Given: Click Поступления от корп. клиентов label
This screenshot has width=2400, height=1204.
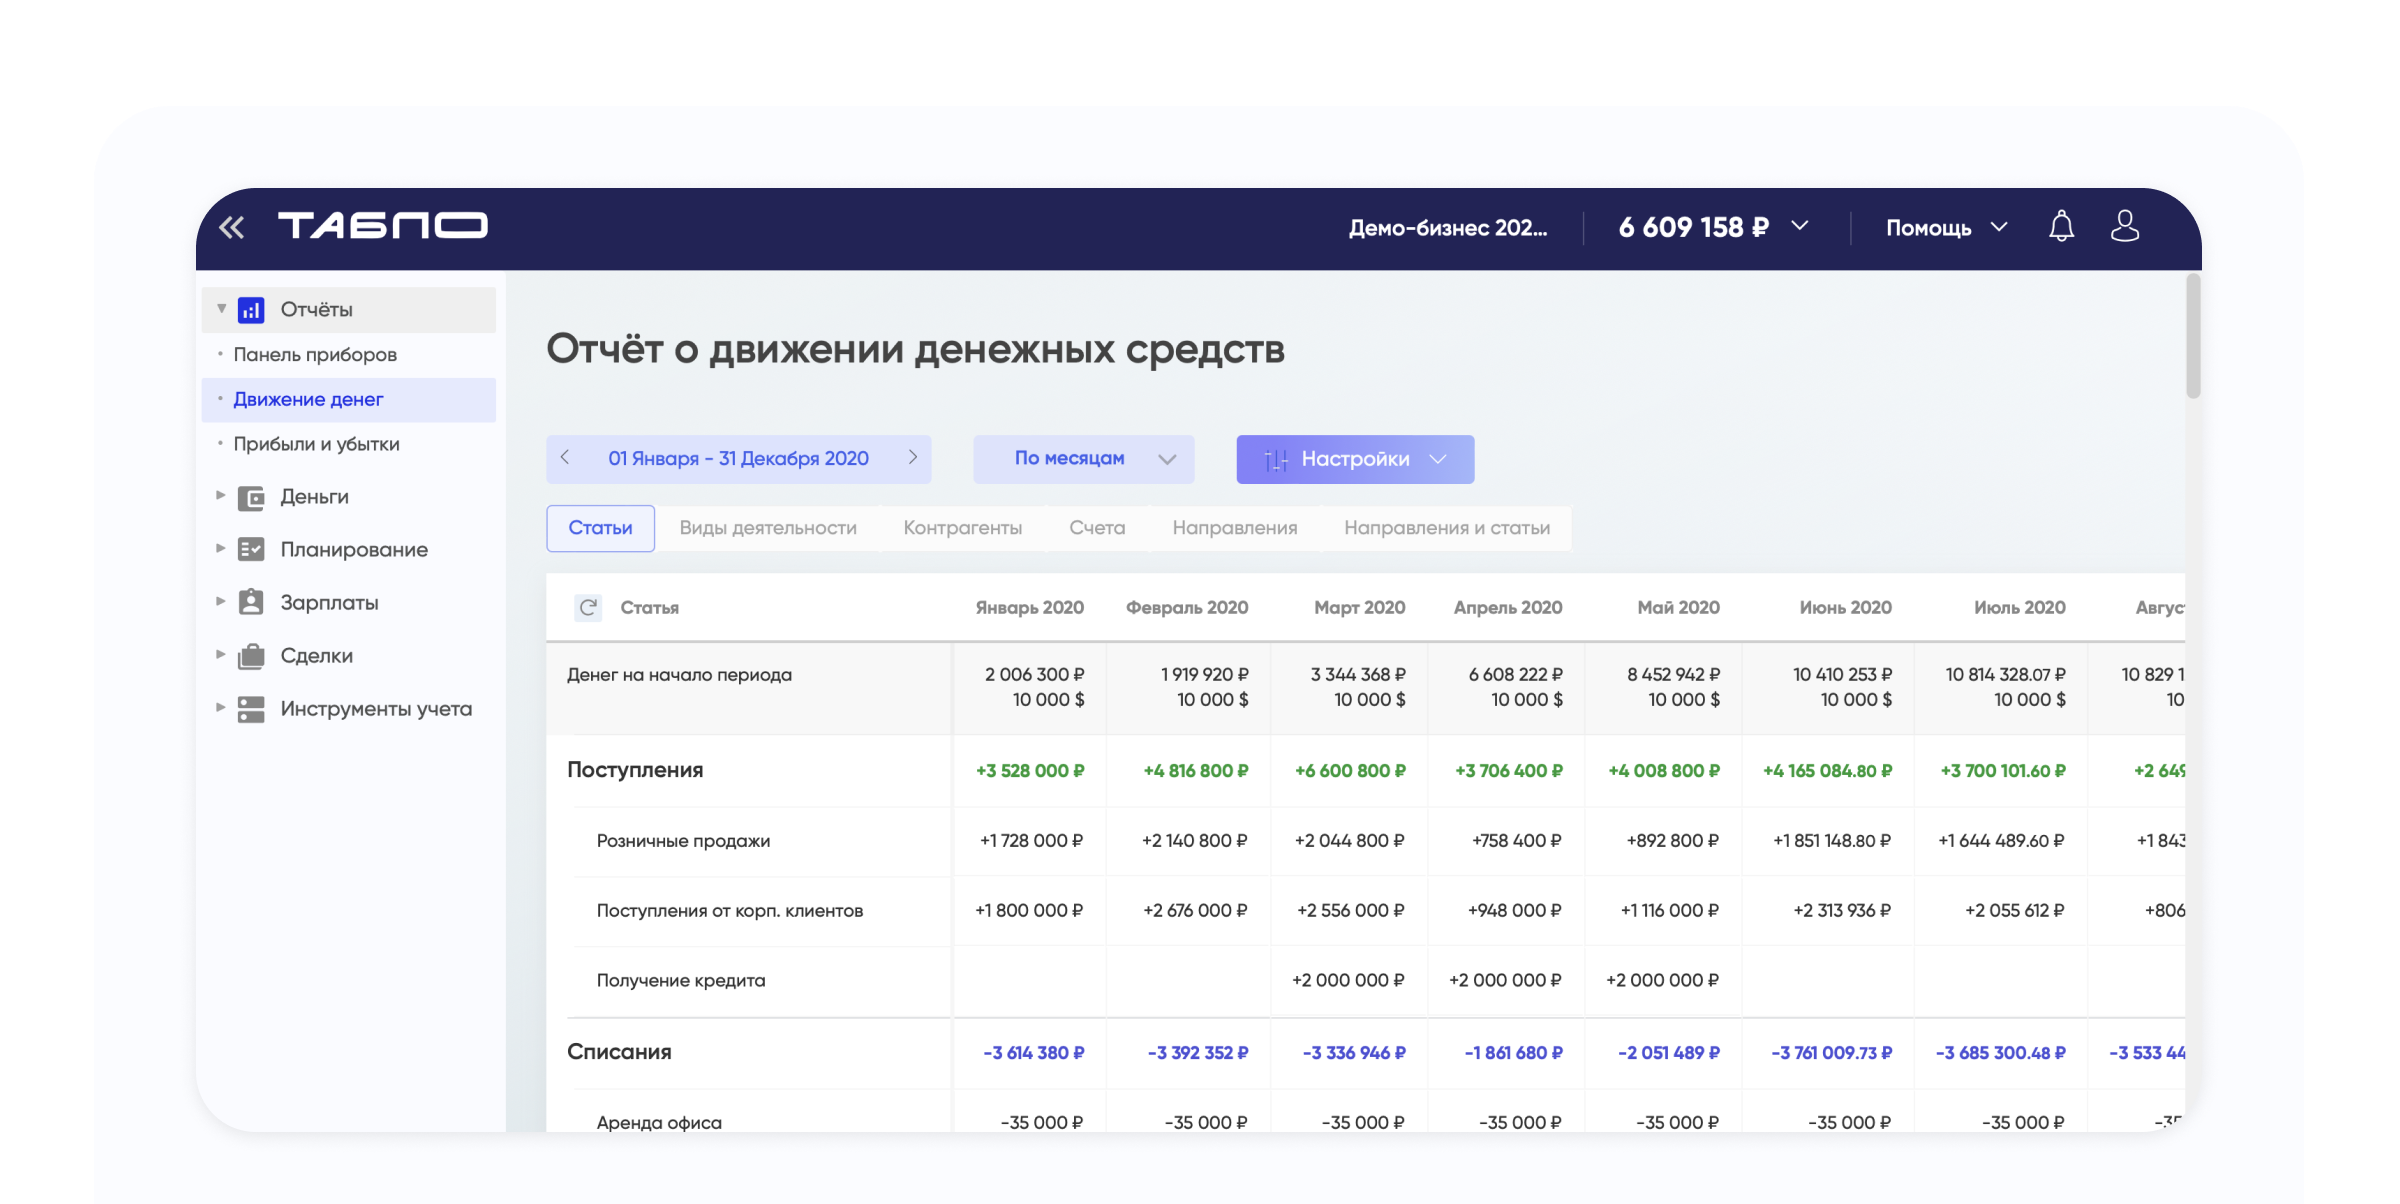Looking at the screenshot, I should click(730, 911).
